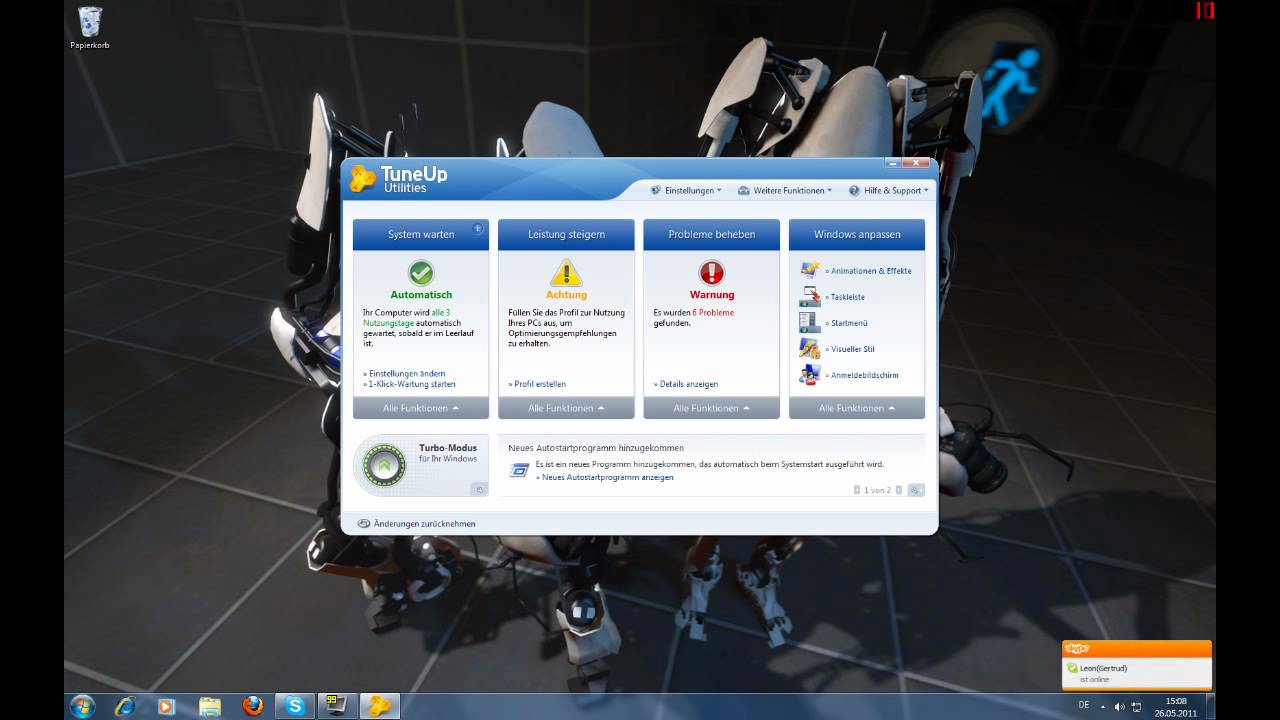Open Windows Explorer folder taskbar icon
Screen dimensions: 1280x720
[x=209, y=706]
